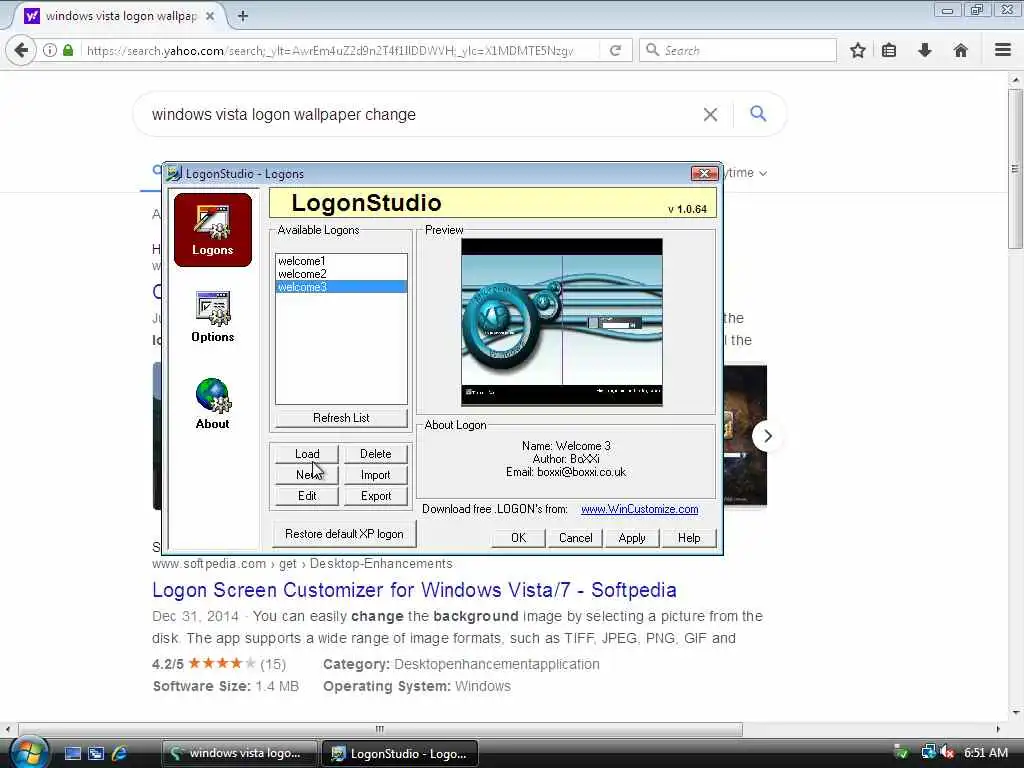Open the Windows Start orb
The image size is (1024, 768).
[x=29, y=752]
